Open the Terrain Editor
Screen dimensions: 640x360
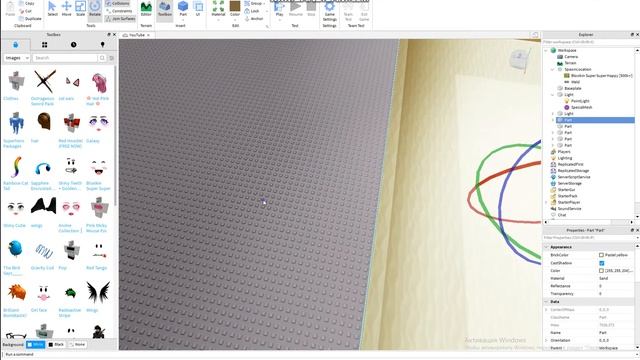[146, 9]
